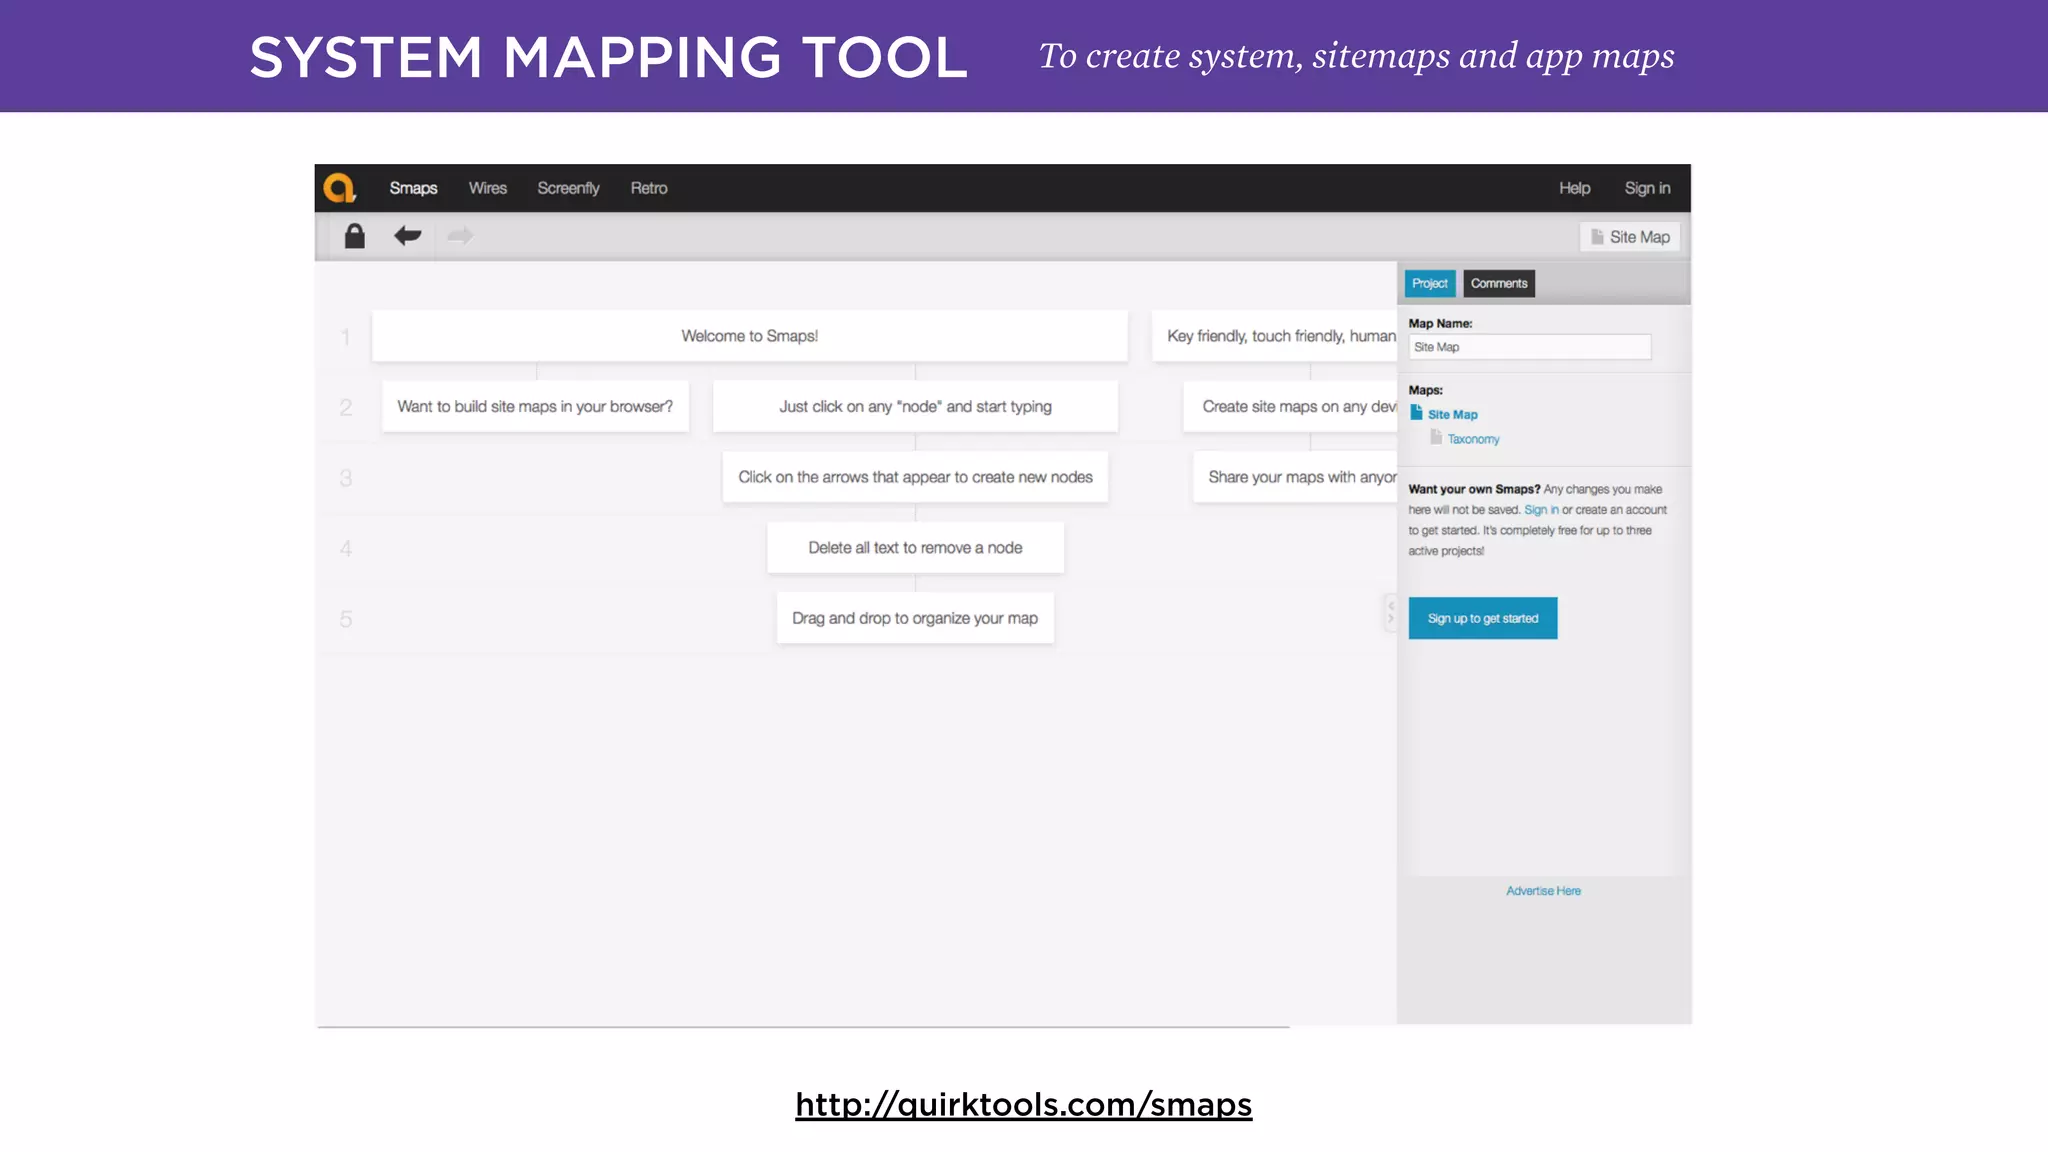Click the horizontal scrollbar below the canvas
Screen dimensions: 2048x1152
[803, 1026]
